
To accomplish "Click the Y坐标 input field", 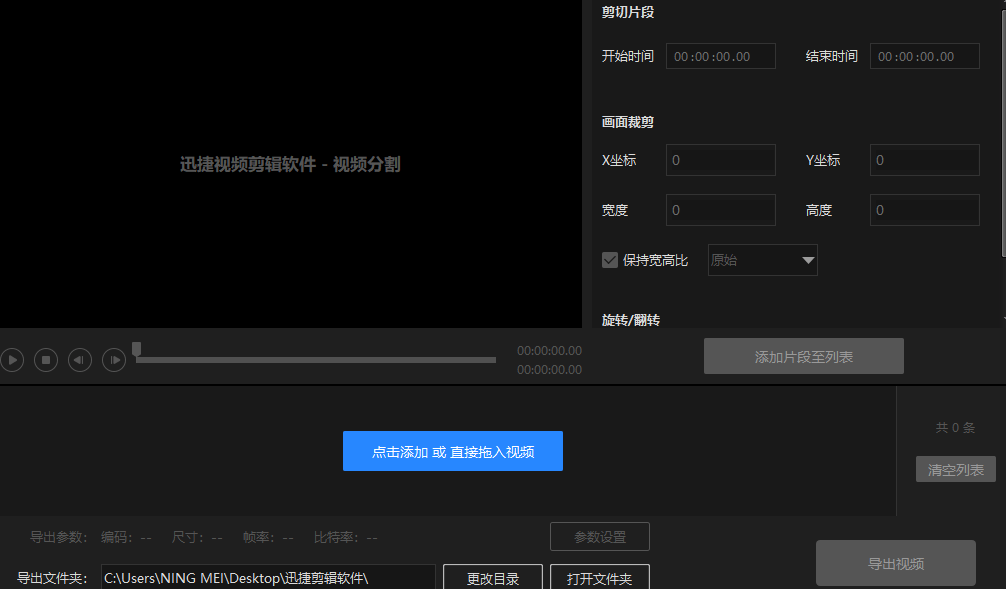I will tap(925, 160).
